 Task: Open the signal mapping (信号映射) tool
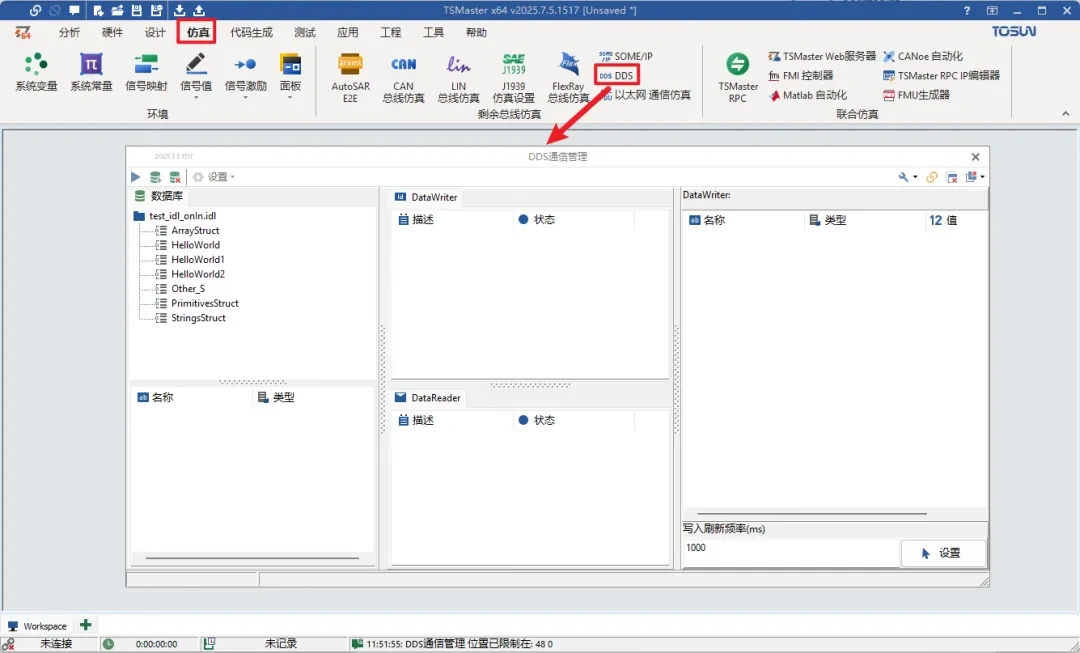coord(146,73)
